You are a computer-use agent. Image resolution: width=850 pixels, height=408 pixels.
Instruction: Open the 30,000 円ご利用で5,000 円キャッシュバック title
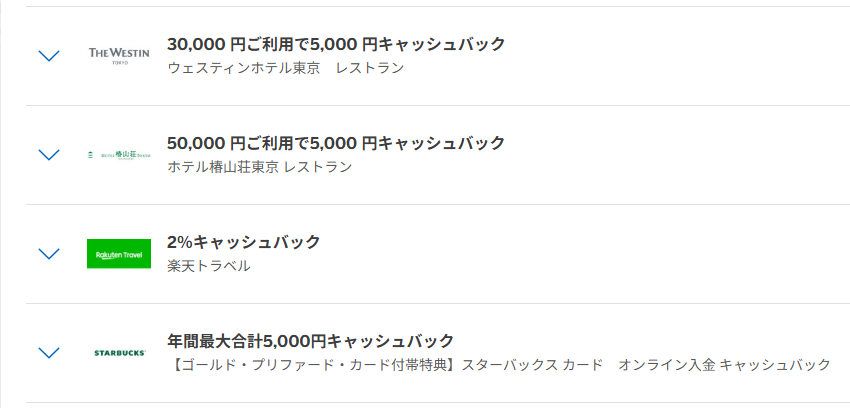(x=336, y=44)
